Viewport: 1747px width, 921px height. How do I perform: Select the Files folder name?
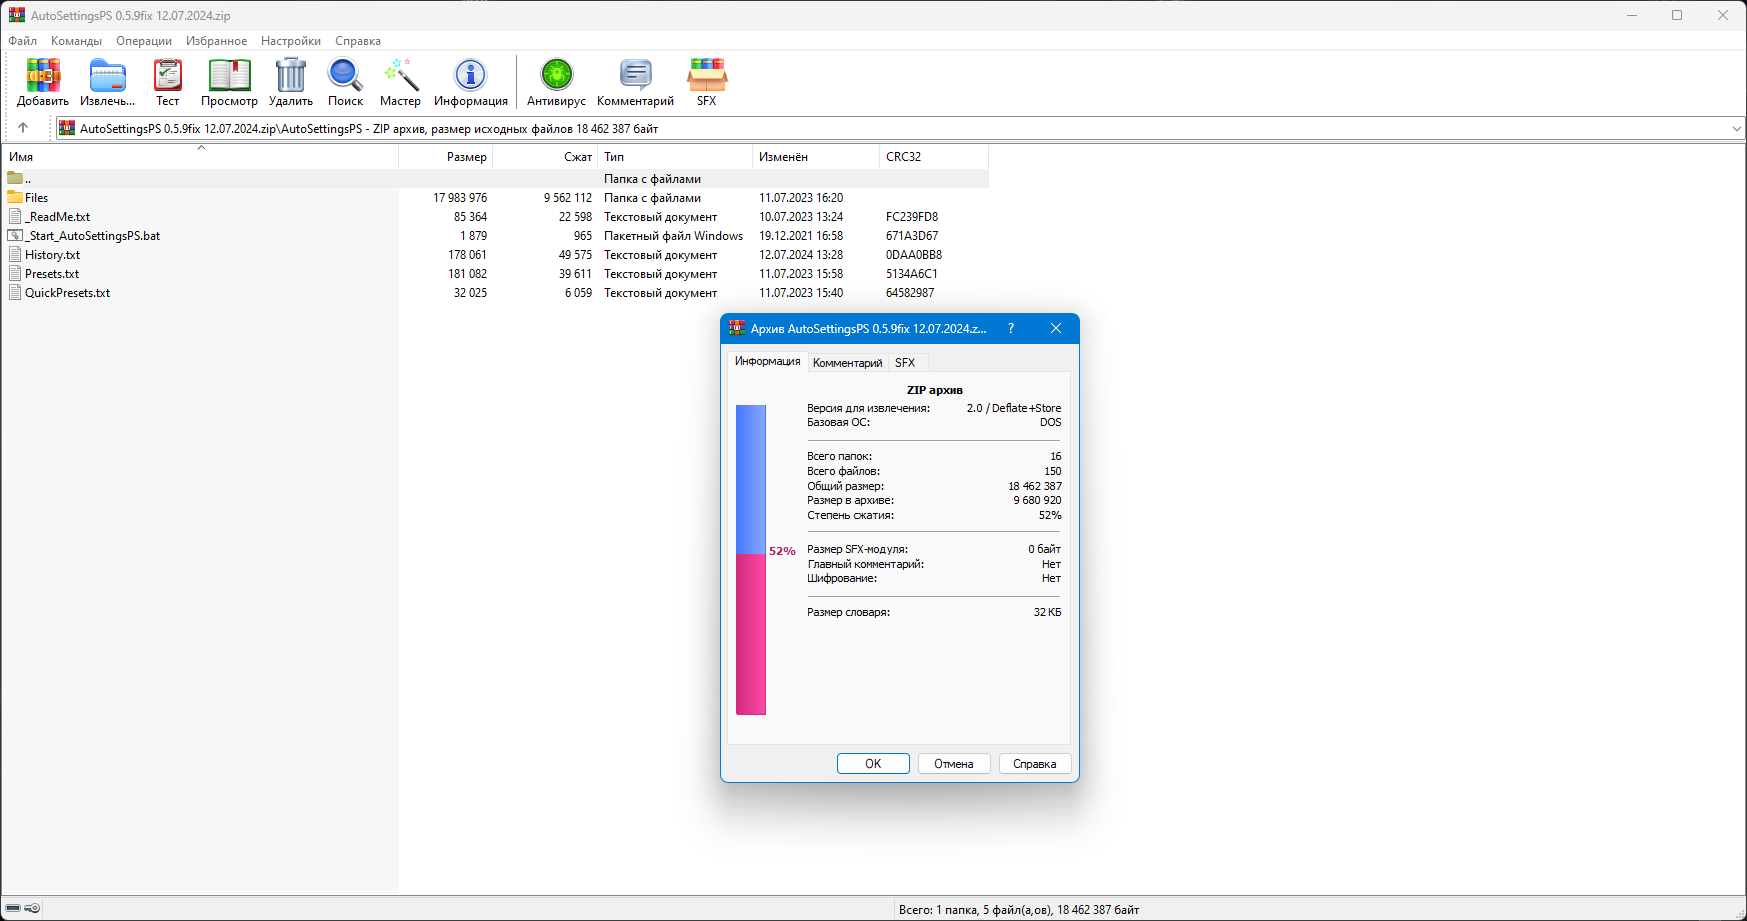37,198
